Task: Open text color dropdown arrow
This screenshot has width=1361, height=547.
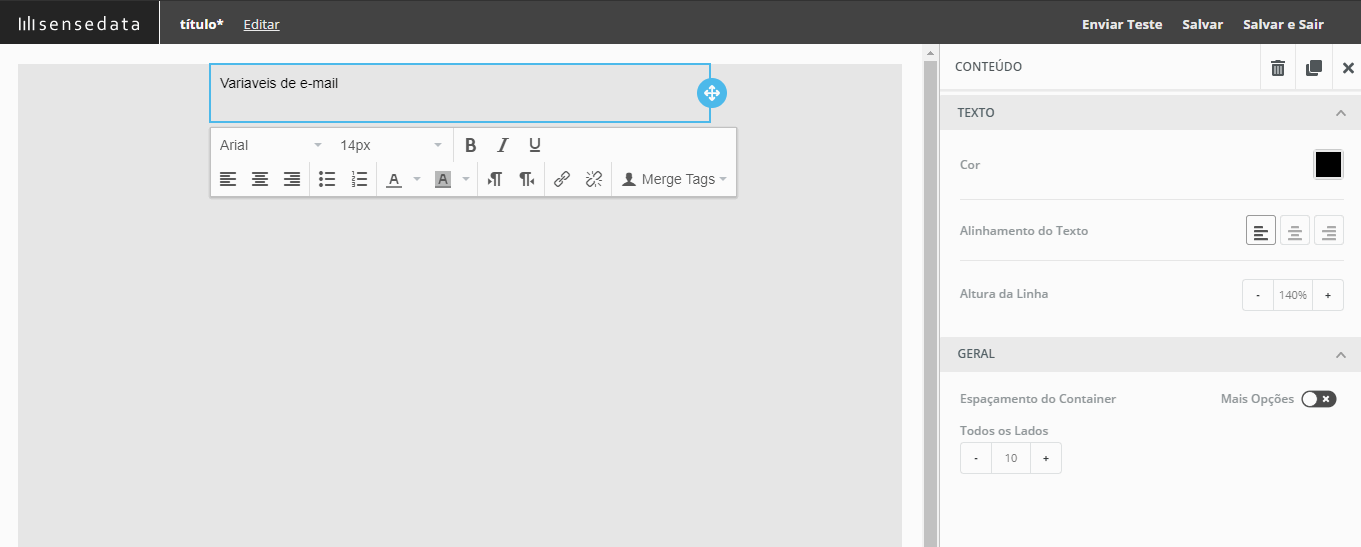Action: (x=417, y=179)
